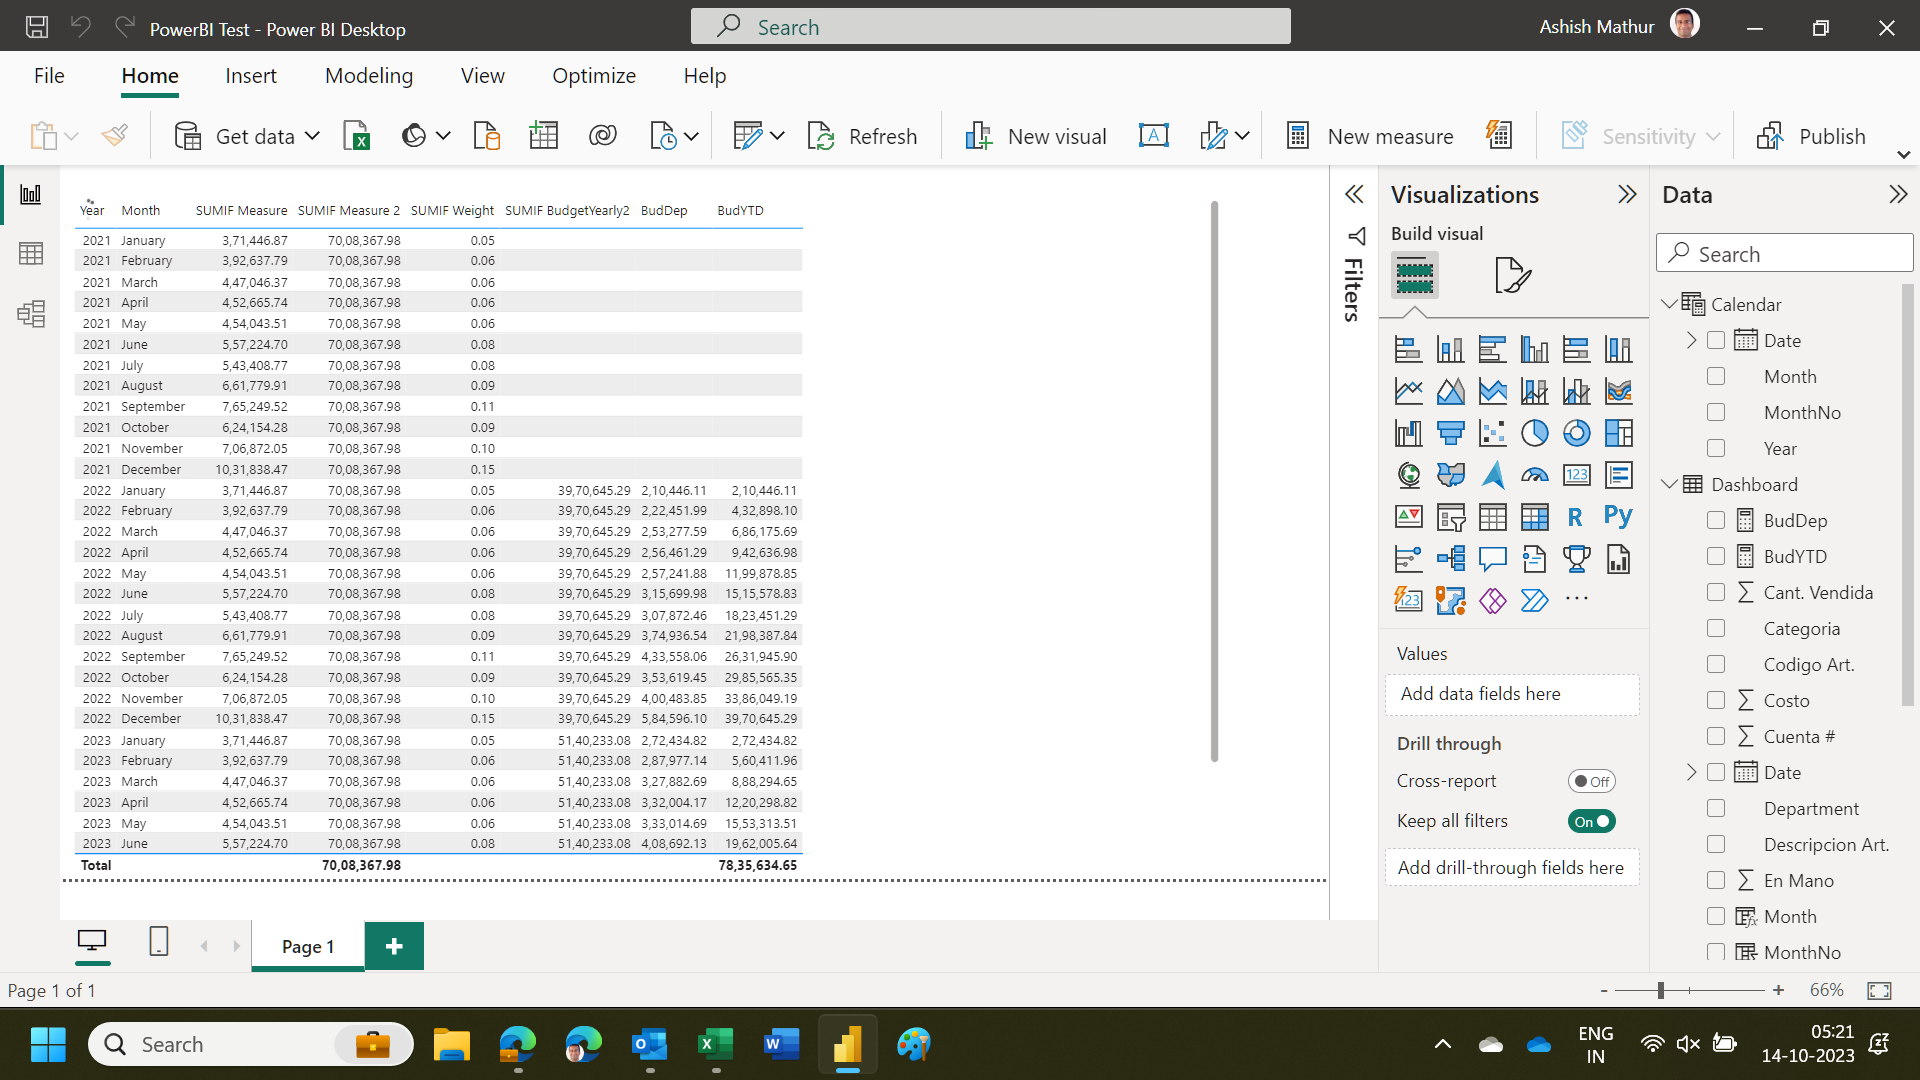Select the donut chart visual icon
Image resolution: width=1920 pixels, height=1080 pixels.
click(x=1576, y=433)
